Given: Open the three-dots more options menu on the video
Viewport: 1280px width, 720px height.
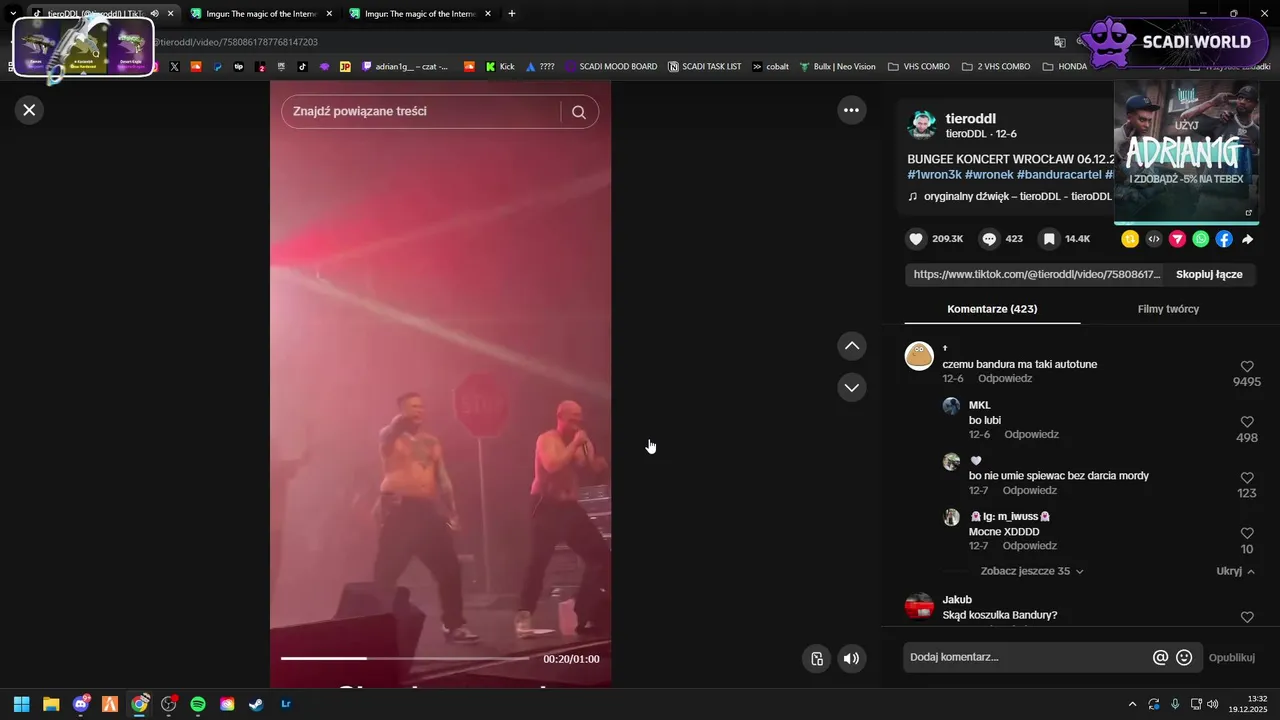Looking at the screenshot, I should [x=851, y=110].
